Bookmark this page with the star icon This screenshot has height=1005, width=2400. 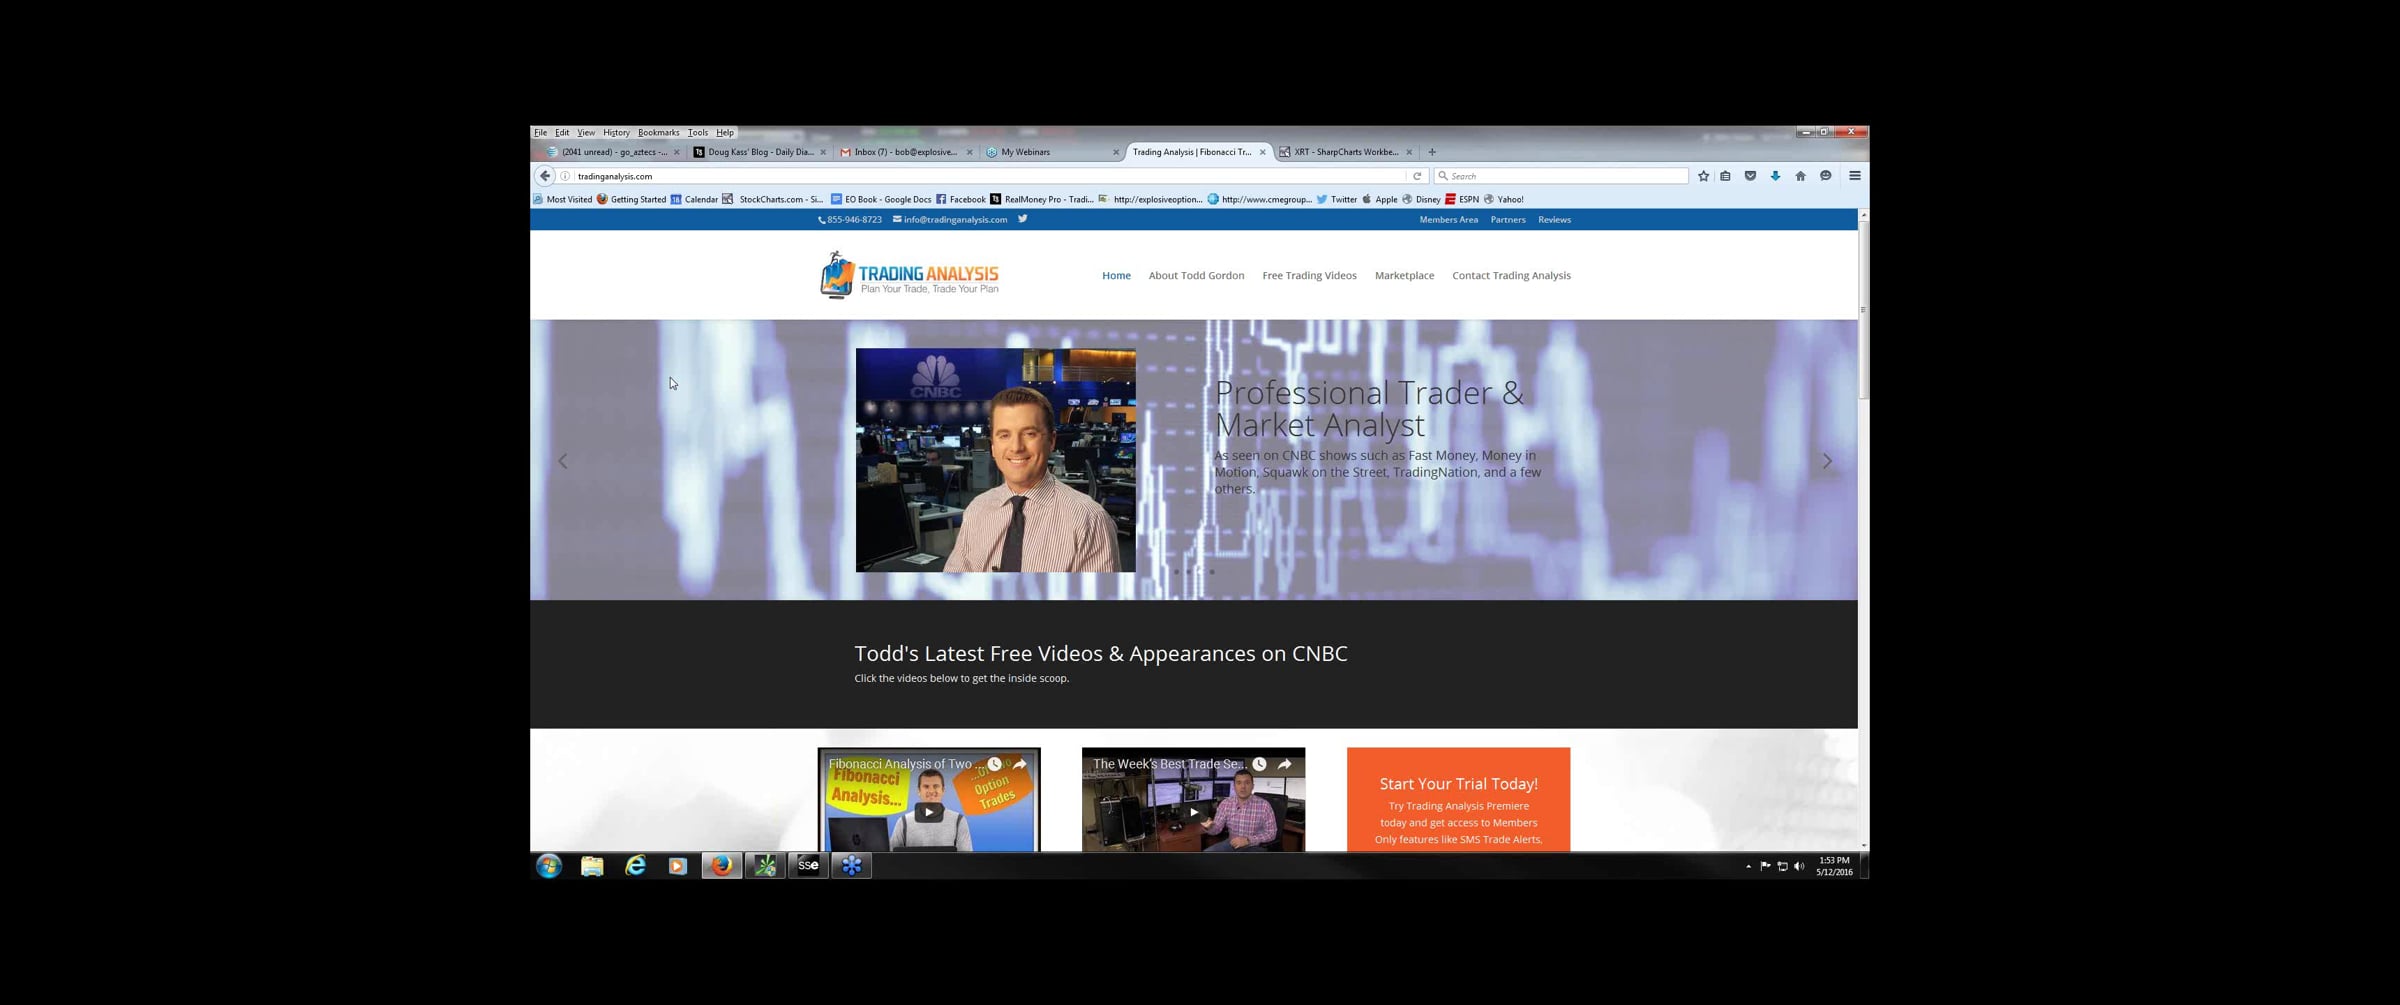pos(1703,176)
